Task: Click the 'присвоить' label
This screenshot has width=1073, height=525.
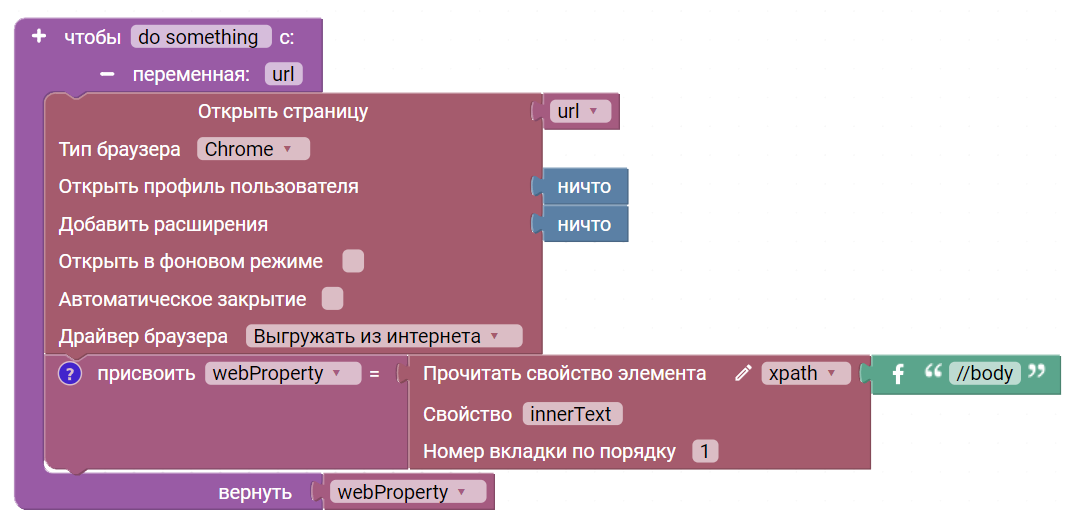Action: pyautogui.click(x=146, y=373)
